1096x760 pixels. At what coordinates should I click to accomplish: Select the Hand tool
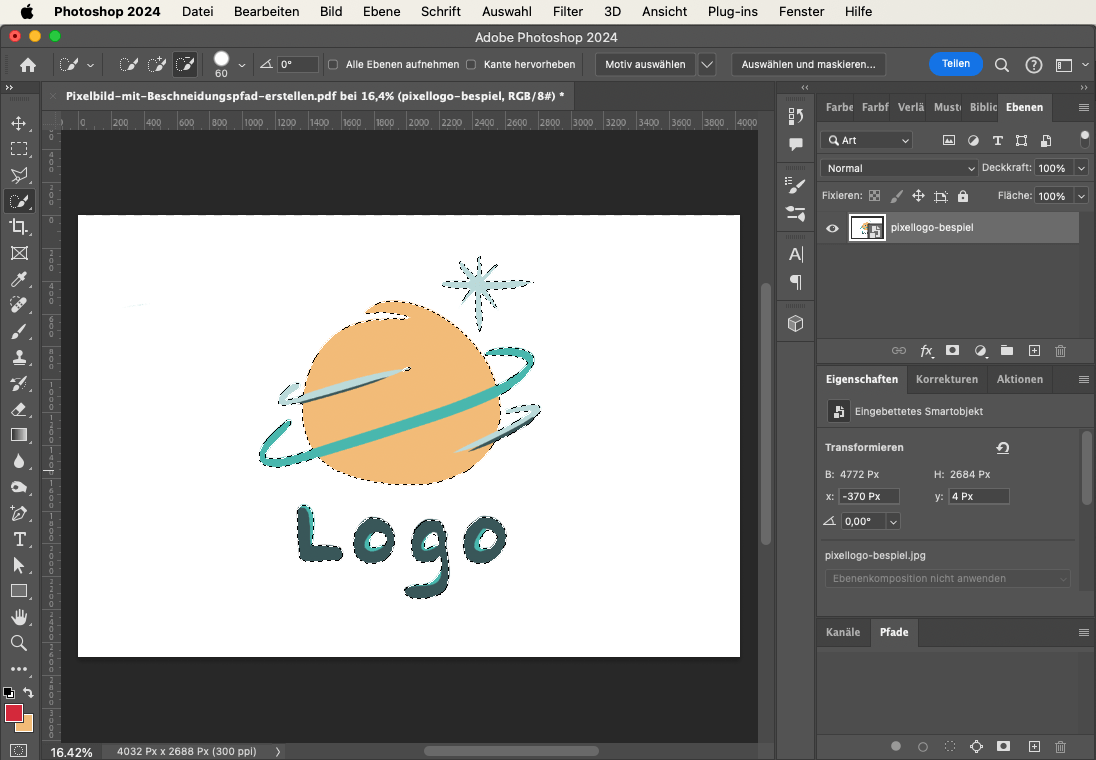pyautogui.click(x=18, y=617)
